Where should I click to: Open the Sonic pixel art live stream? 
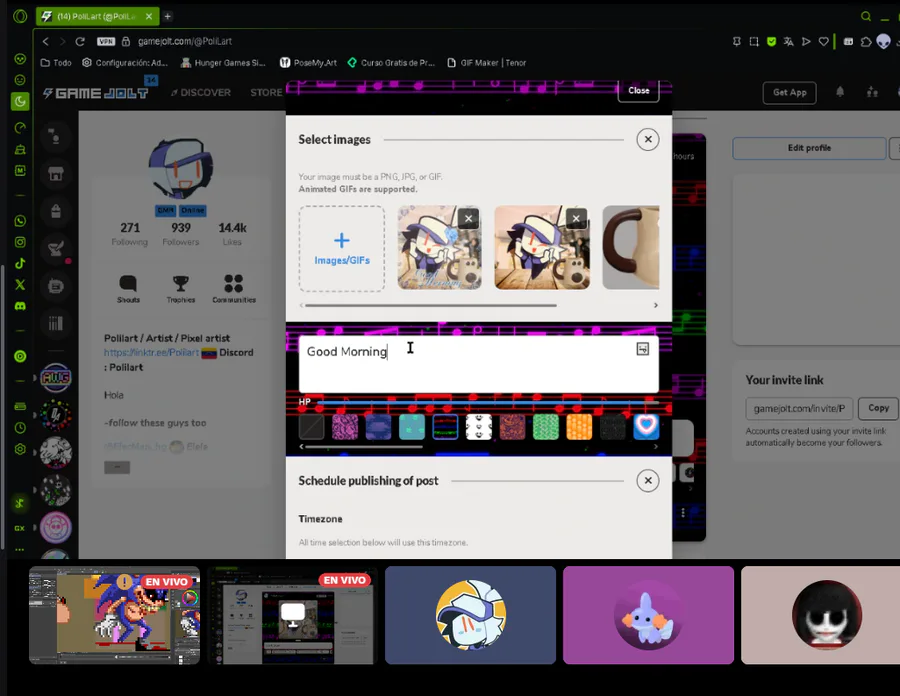tap(115, 615)
